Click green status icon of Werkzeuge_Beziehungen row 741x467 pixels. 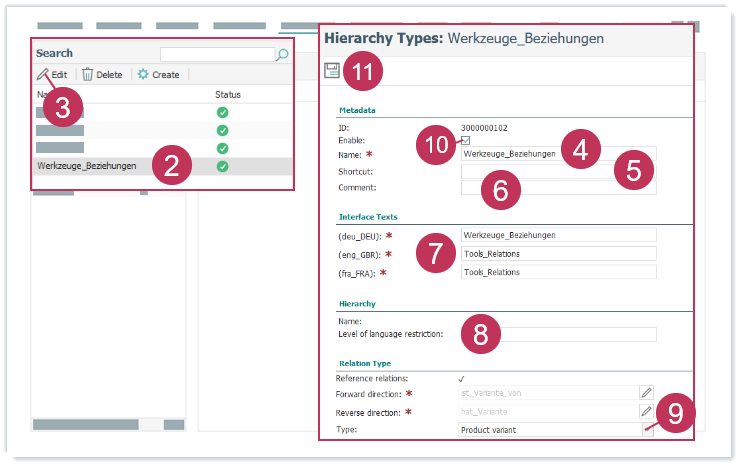coord(222,166)
